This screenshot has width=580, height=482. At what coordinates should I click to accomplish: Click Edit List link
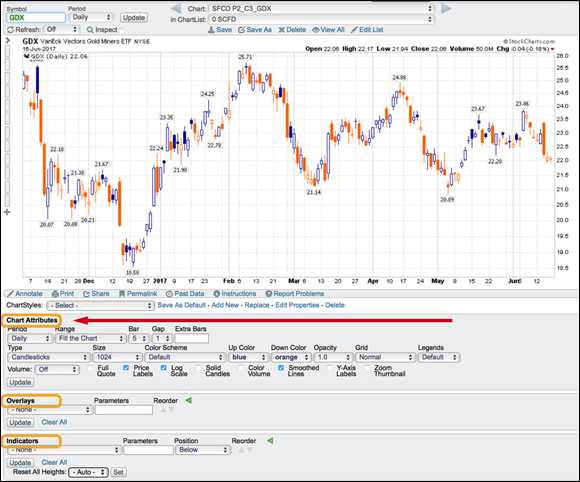tap(367, 30)
